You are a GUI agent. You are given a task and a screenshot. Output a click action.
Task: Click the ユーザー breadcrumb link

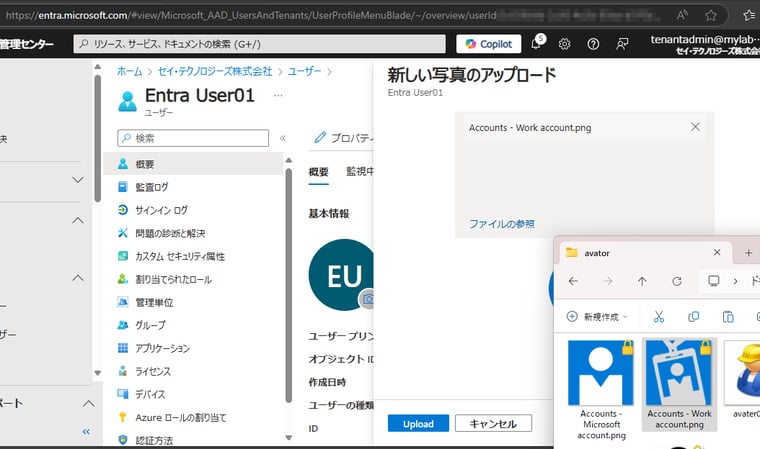(304, 72)
